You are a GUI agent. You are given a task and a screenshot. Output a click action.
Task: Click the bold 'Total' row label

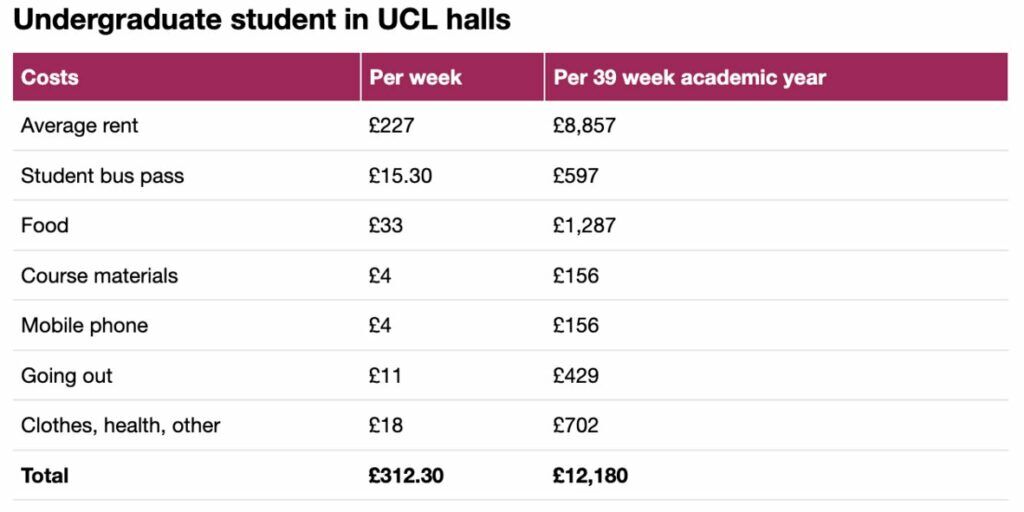tap(45, 475)
